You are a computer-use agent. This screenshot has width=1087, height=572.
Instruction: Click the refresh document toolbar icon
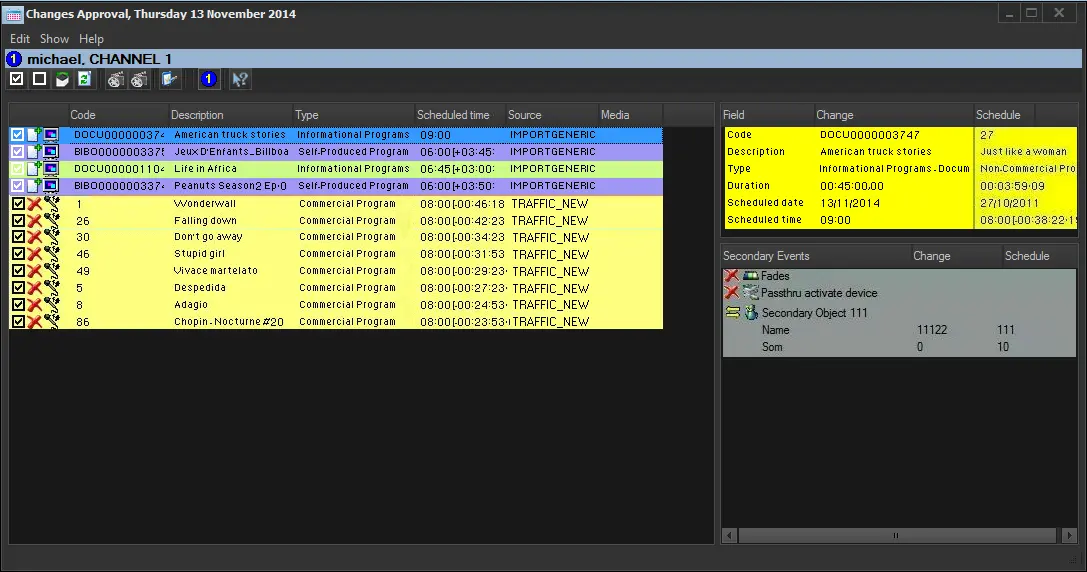(84, 79)
